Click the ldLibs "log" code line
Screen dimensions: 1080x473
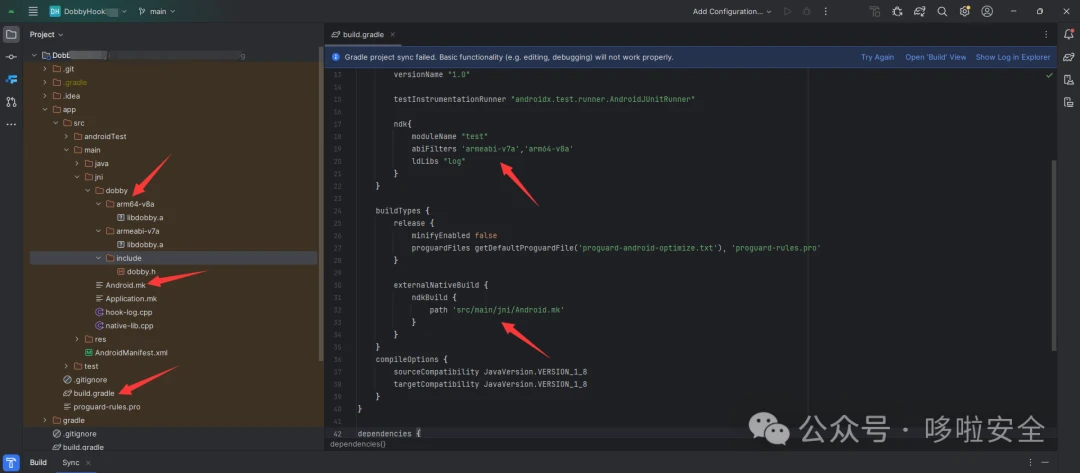tap(438, 160)
